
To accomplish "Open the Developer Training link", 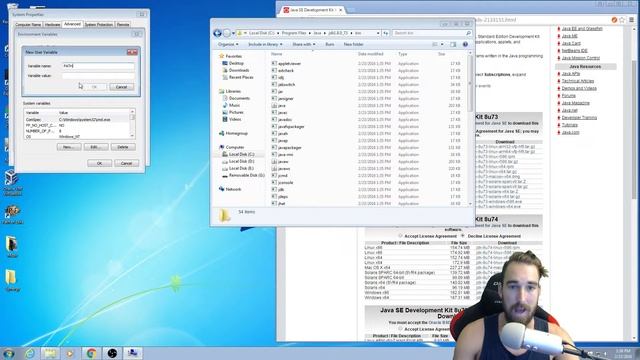I will pyautogui.click(x=579, y=118).
